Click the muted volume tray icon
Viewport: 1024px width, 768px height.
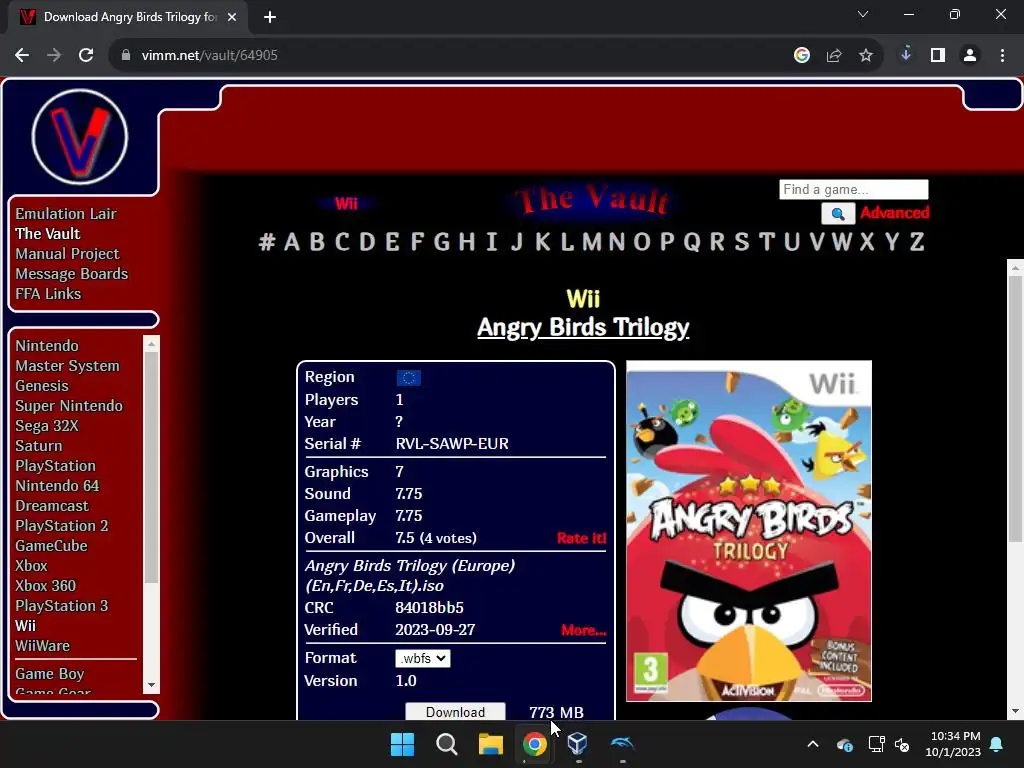902,744
